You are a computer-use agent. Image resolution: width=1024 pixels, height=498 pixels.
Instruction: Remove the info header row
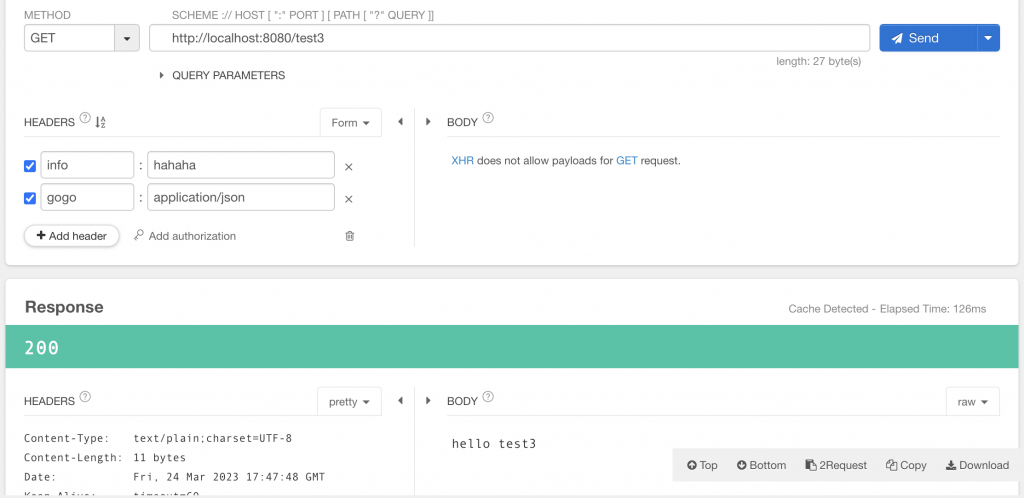(x=349, y=167)
